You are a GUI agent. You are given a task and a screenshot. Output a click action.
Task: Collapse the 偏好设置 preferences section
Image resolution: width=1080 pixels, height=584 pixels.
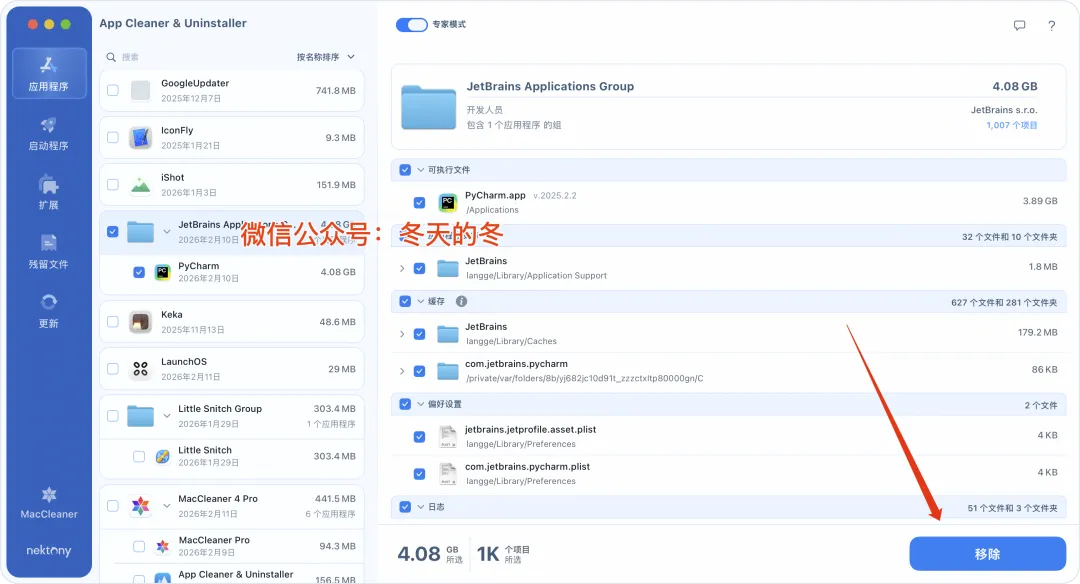pyautogui.click(x=420, y=404)
